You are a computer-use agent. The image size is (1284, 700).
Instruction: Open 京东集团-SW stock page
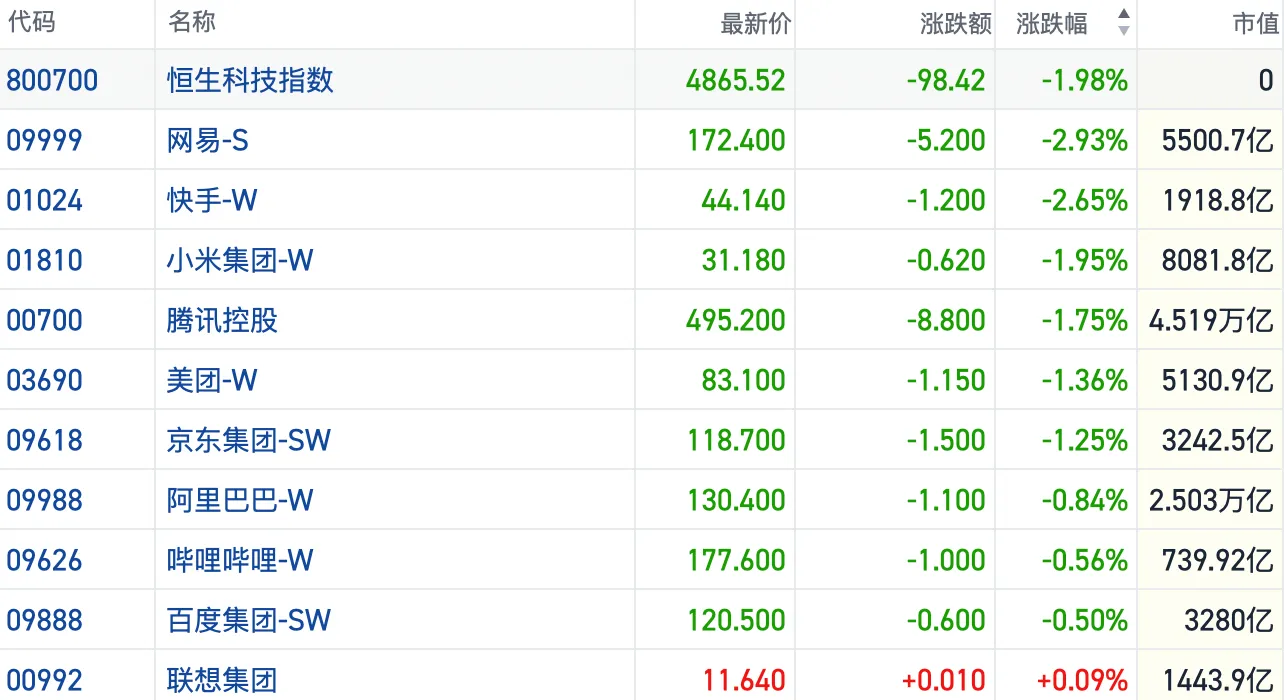coord(249,440)
